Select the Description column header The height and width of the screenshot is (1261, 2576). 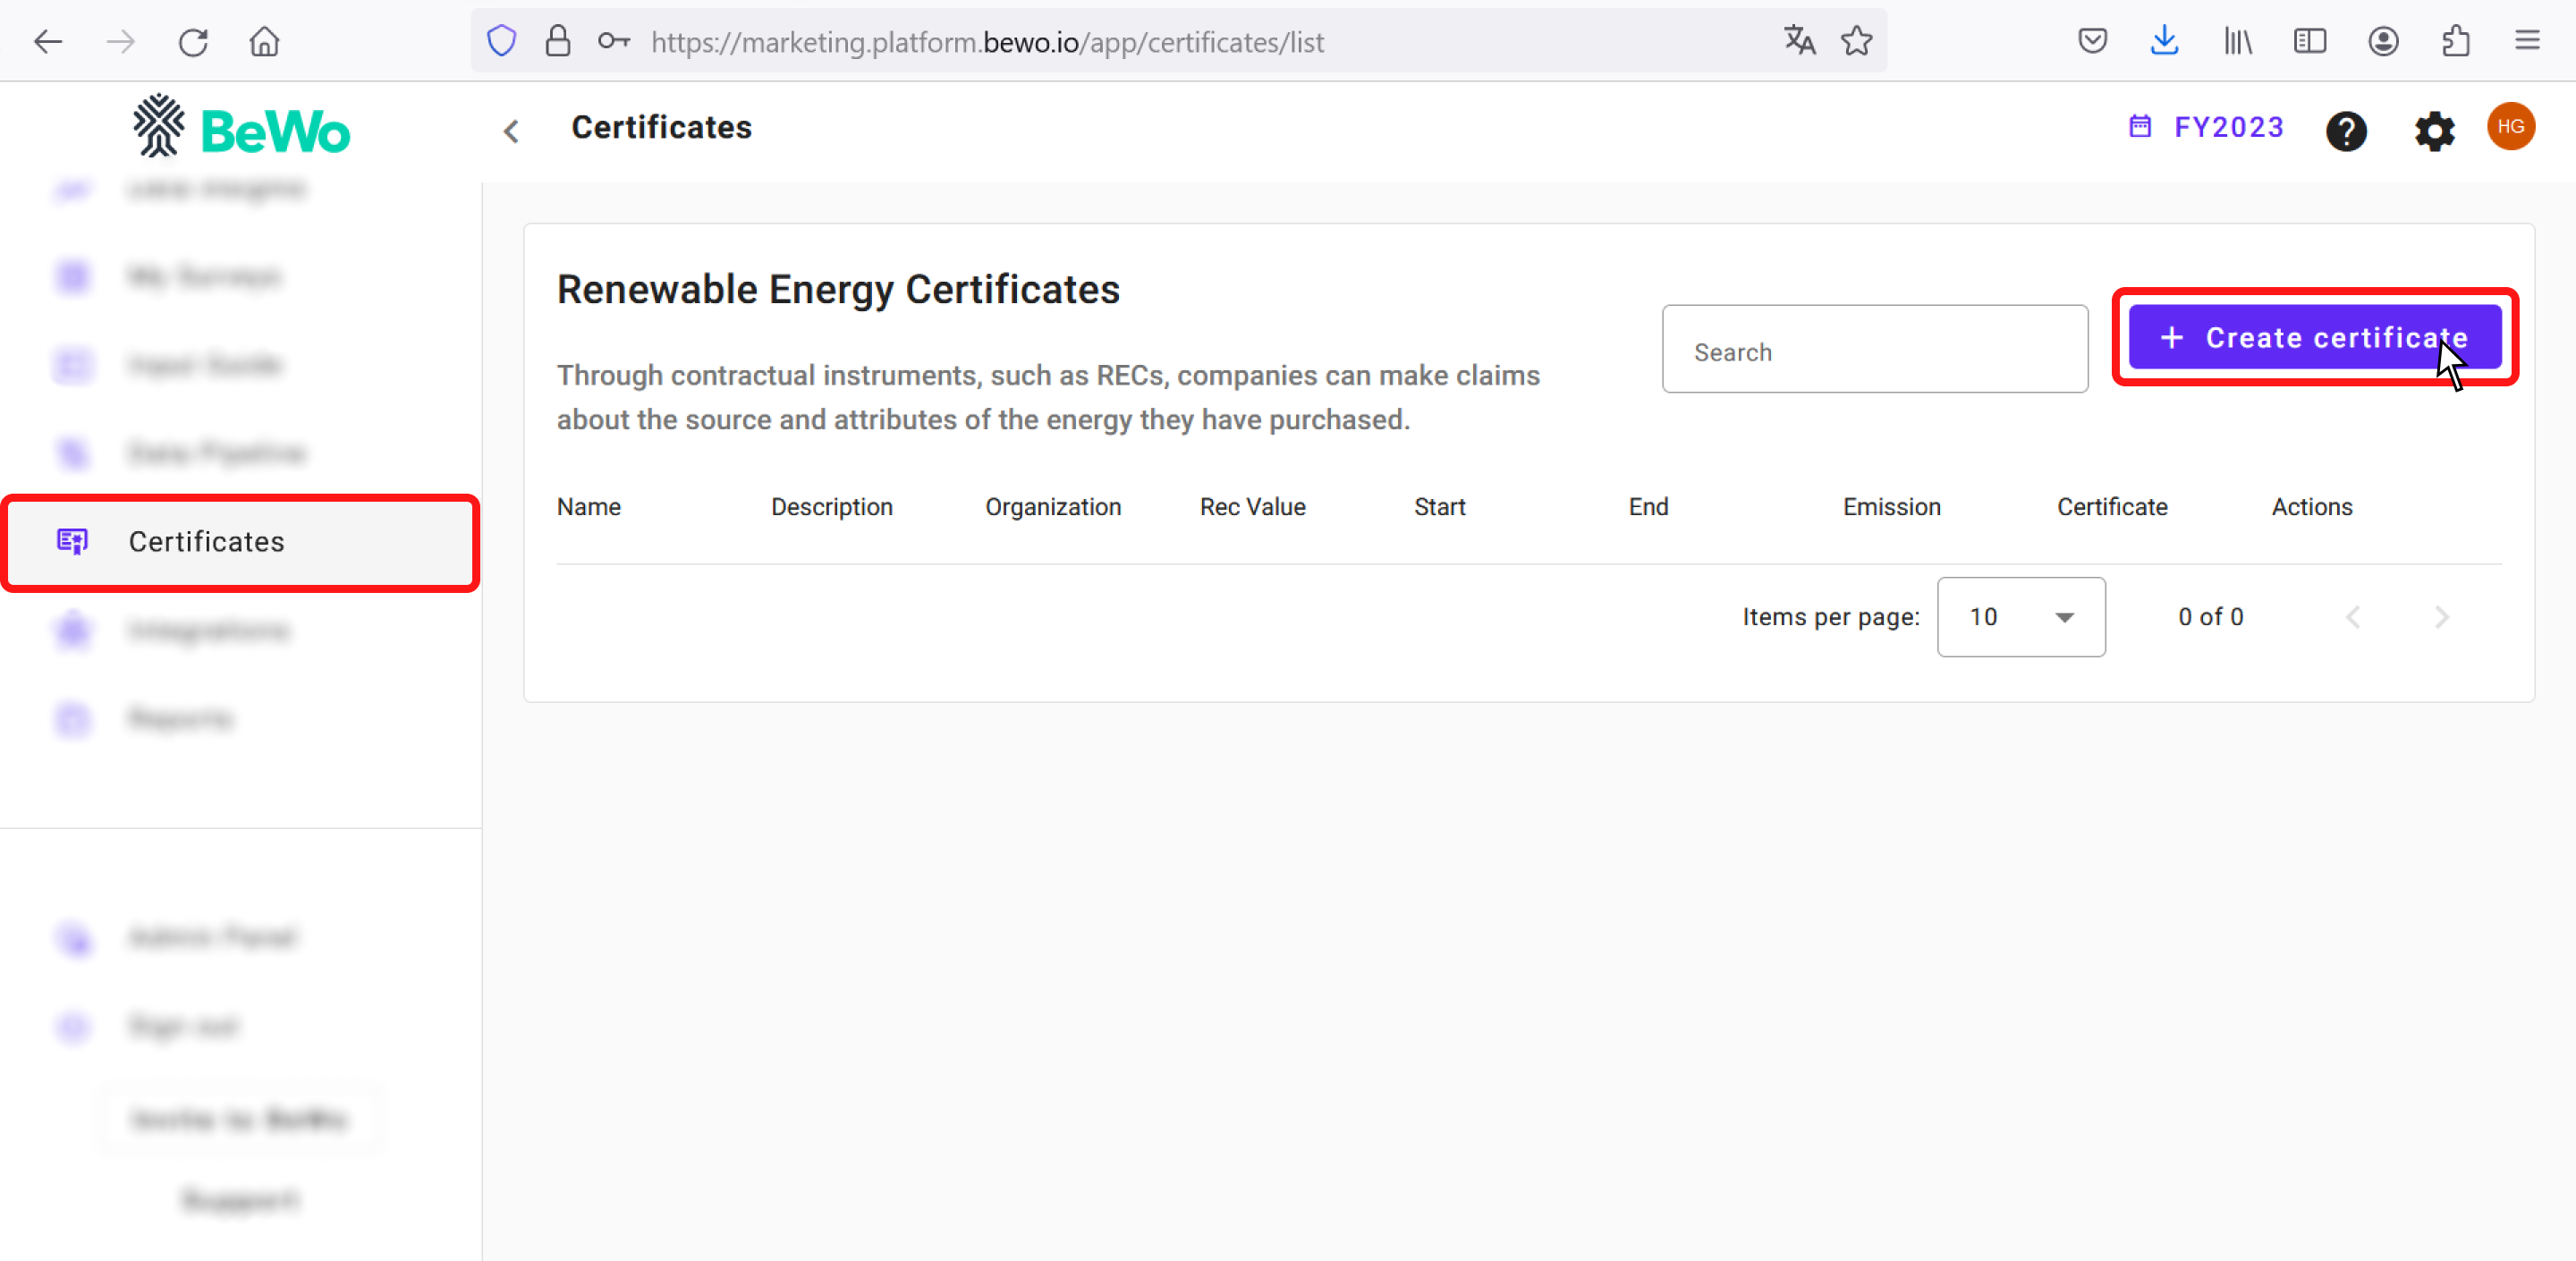(x=833, y=505)
